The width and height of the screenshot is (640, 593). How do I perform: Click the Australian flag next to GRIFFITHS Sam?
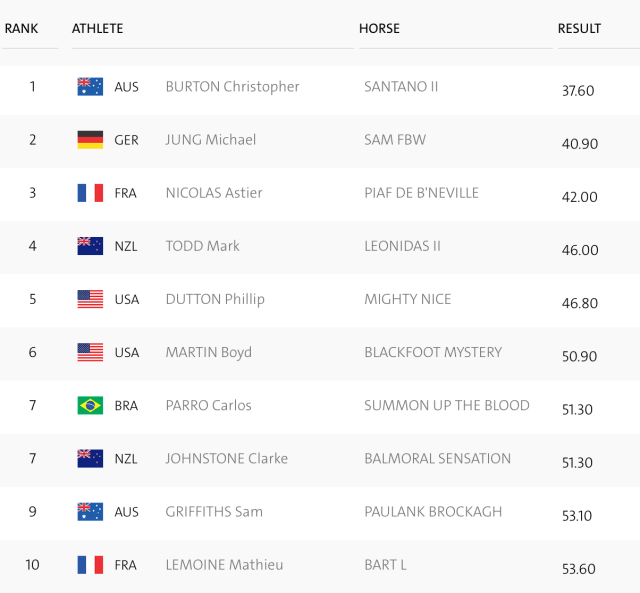(90, 512)
